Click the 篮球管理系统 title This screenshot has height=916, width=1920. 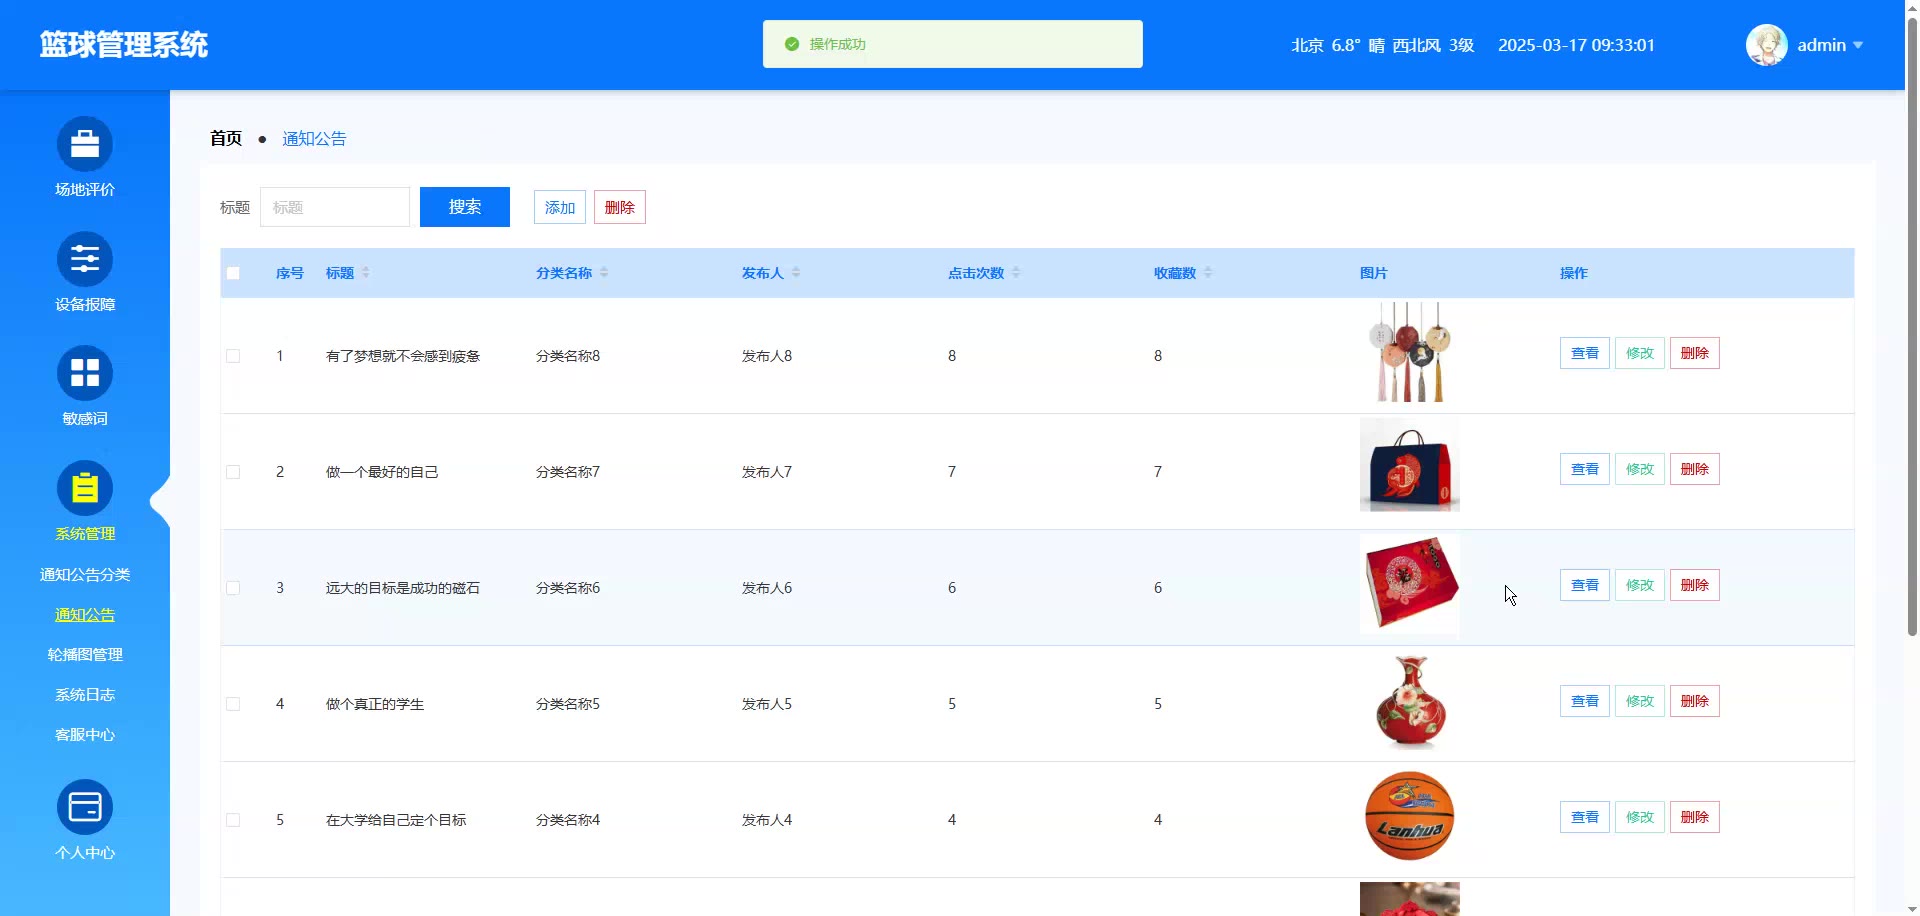pyautogui.click(x=124, y=45)
